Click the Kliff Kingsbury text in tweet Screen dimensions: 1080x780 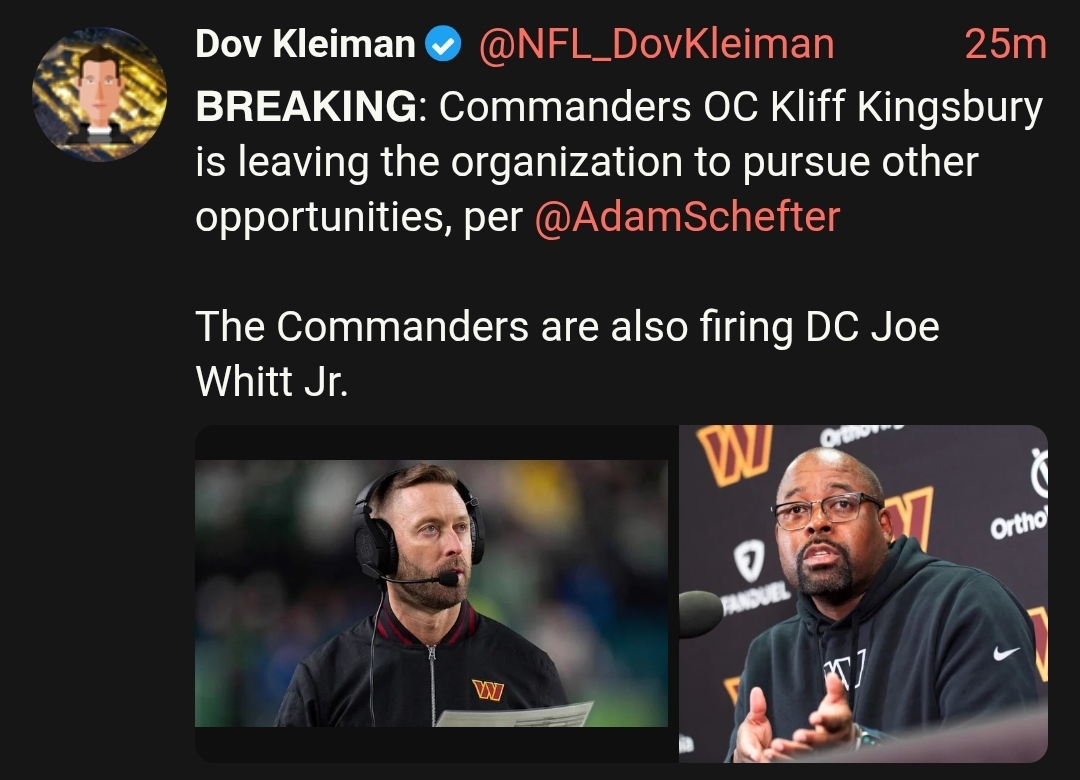[x=906, y=107]
